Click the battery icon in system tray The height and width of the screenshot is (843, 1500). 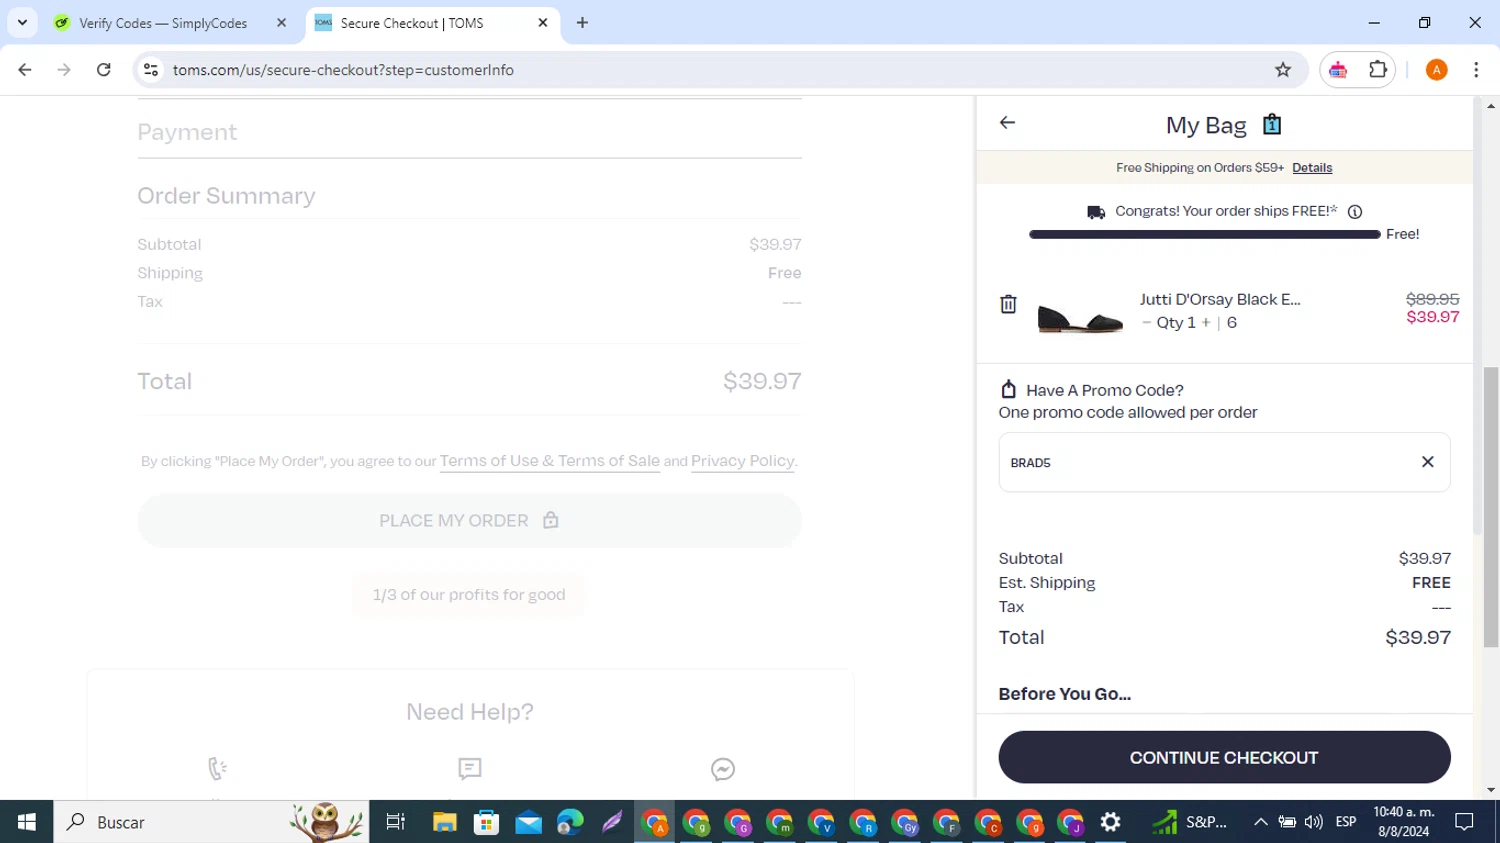tap(1288, 822)
